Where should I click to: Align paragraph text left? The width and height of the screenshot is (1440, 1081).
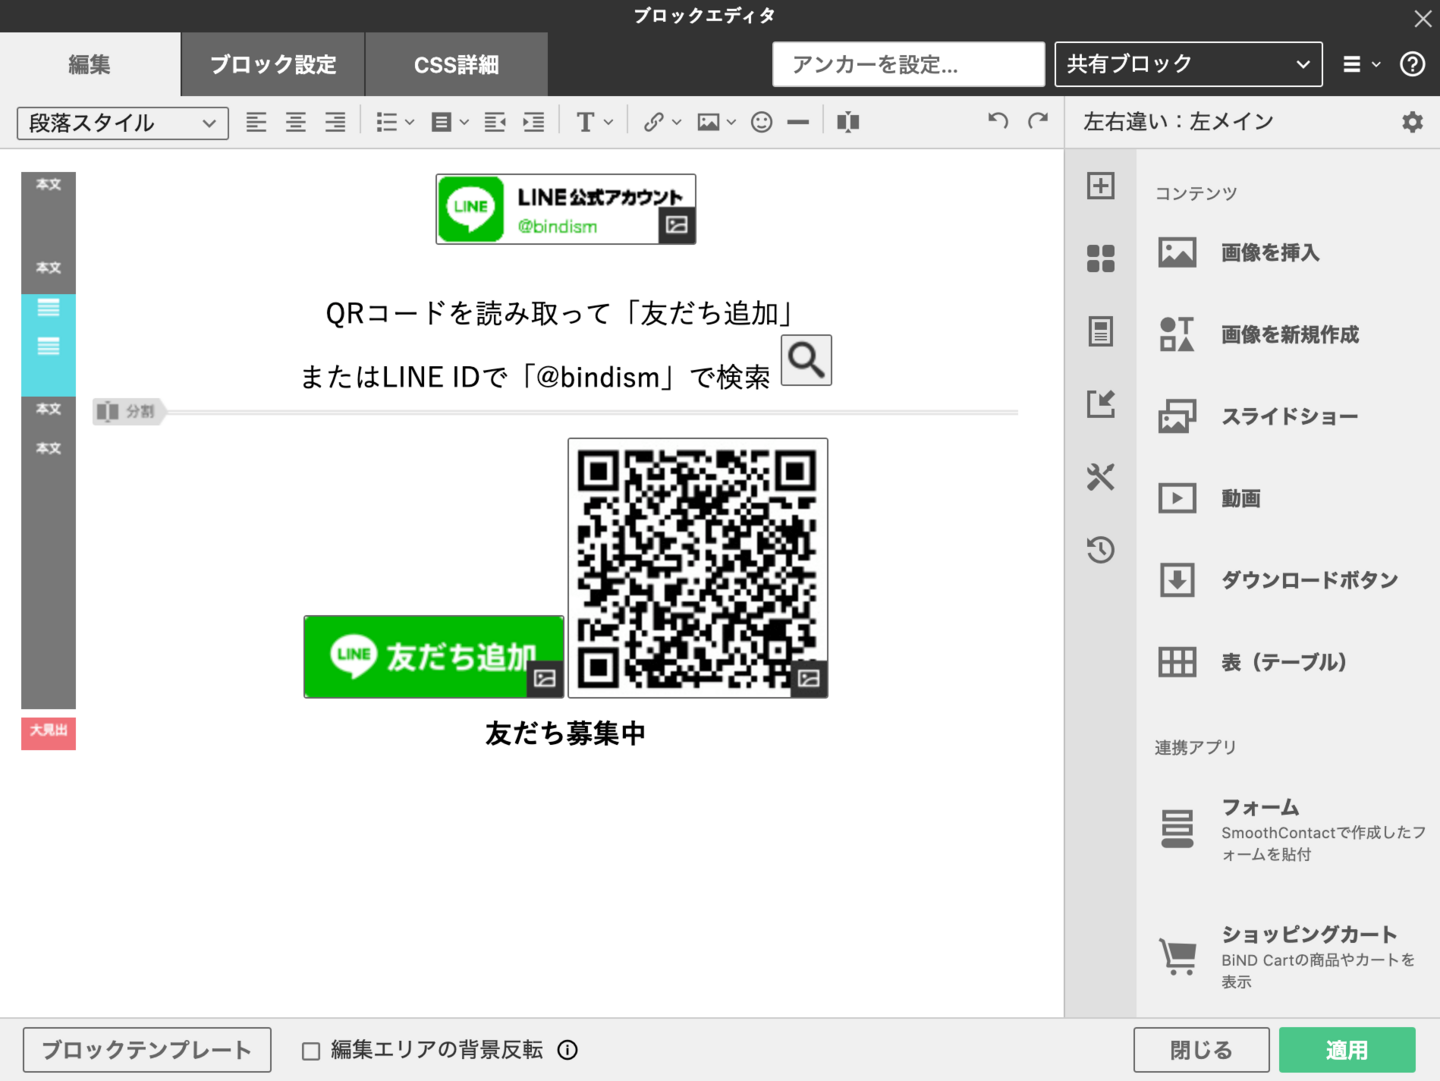[x=256, y=122]
